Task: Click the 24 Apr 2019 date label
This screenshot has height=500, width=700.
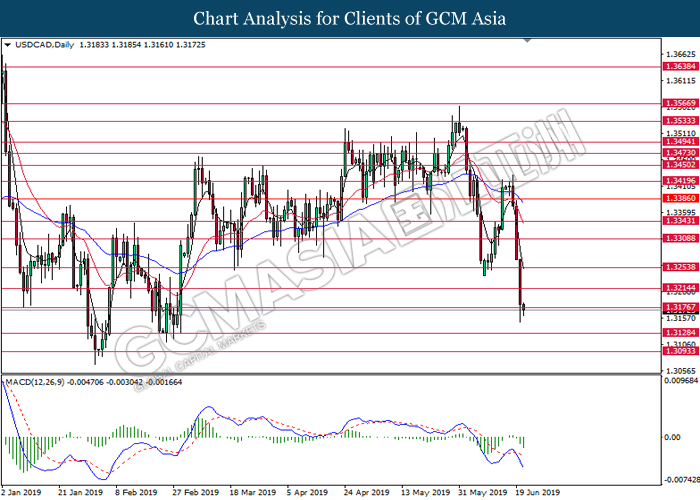Action: (367, 492)
